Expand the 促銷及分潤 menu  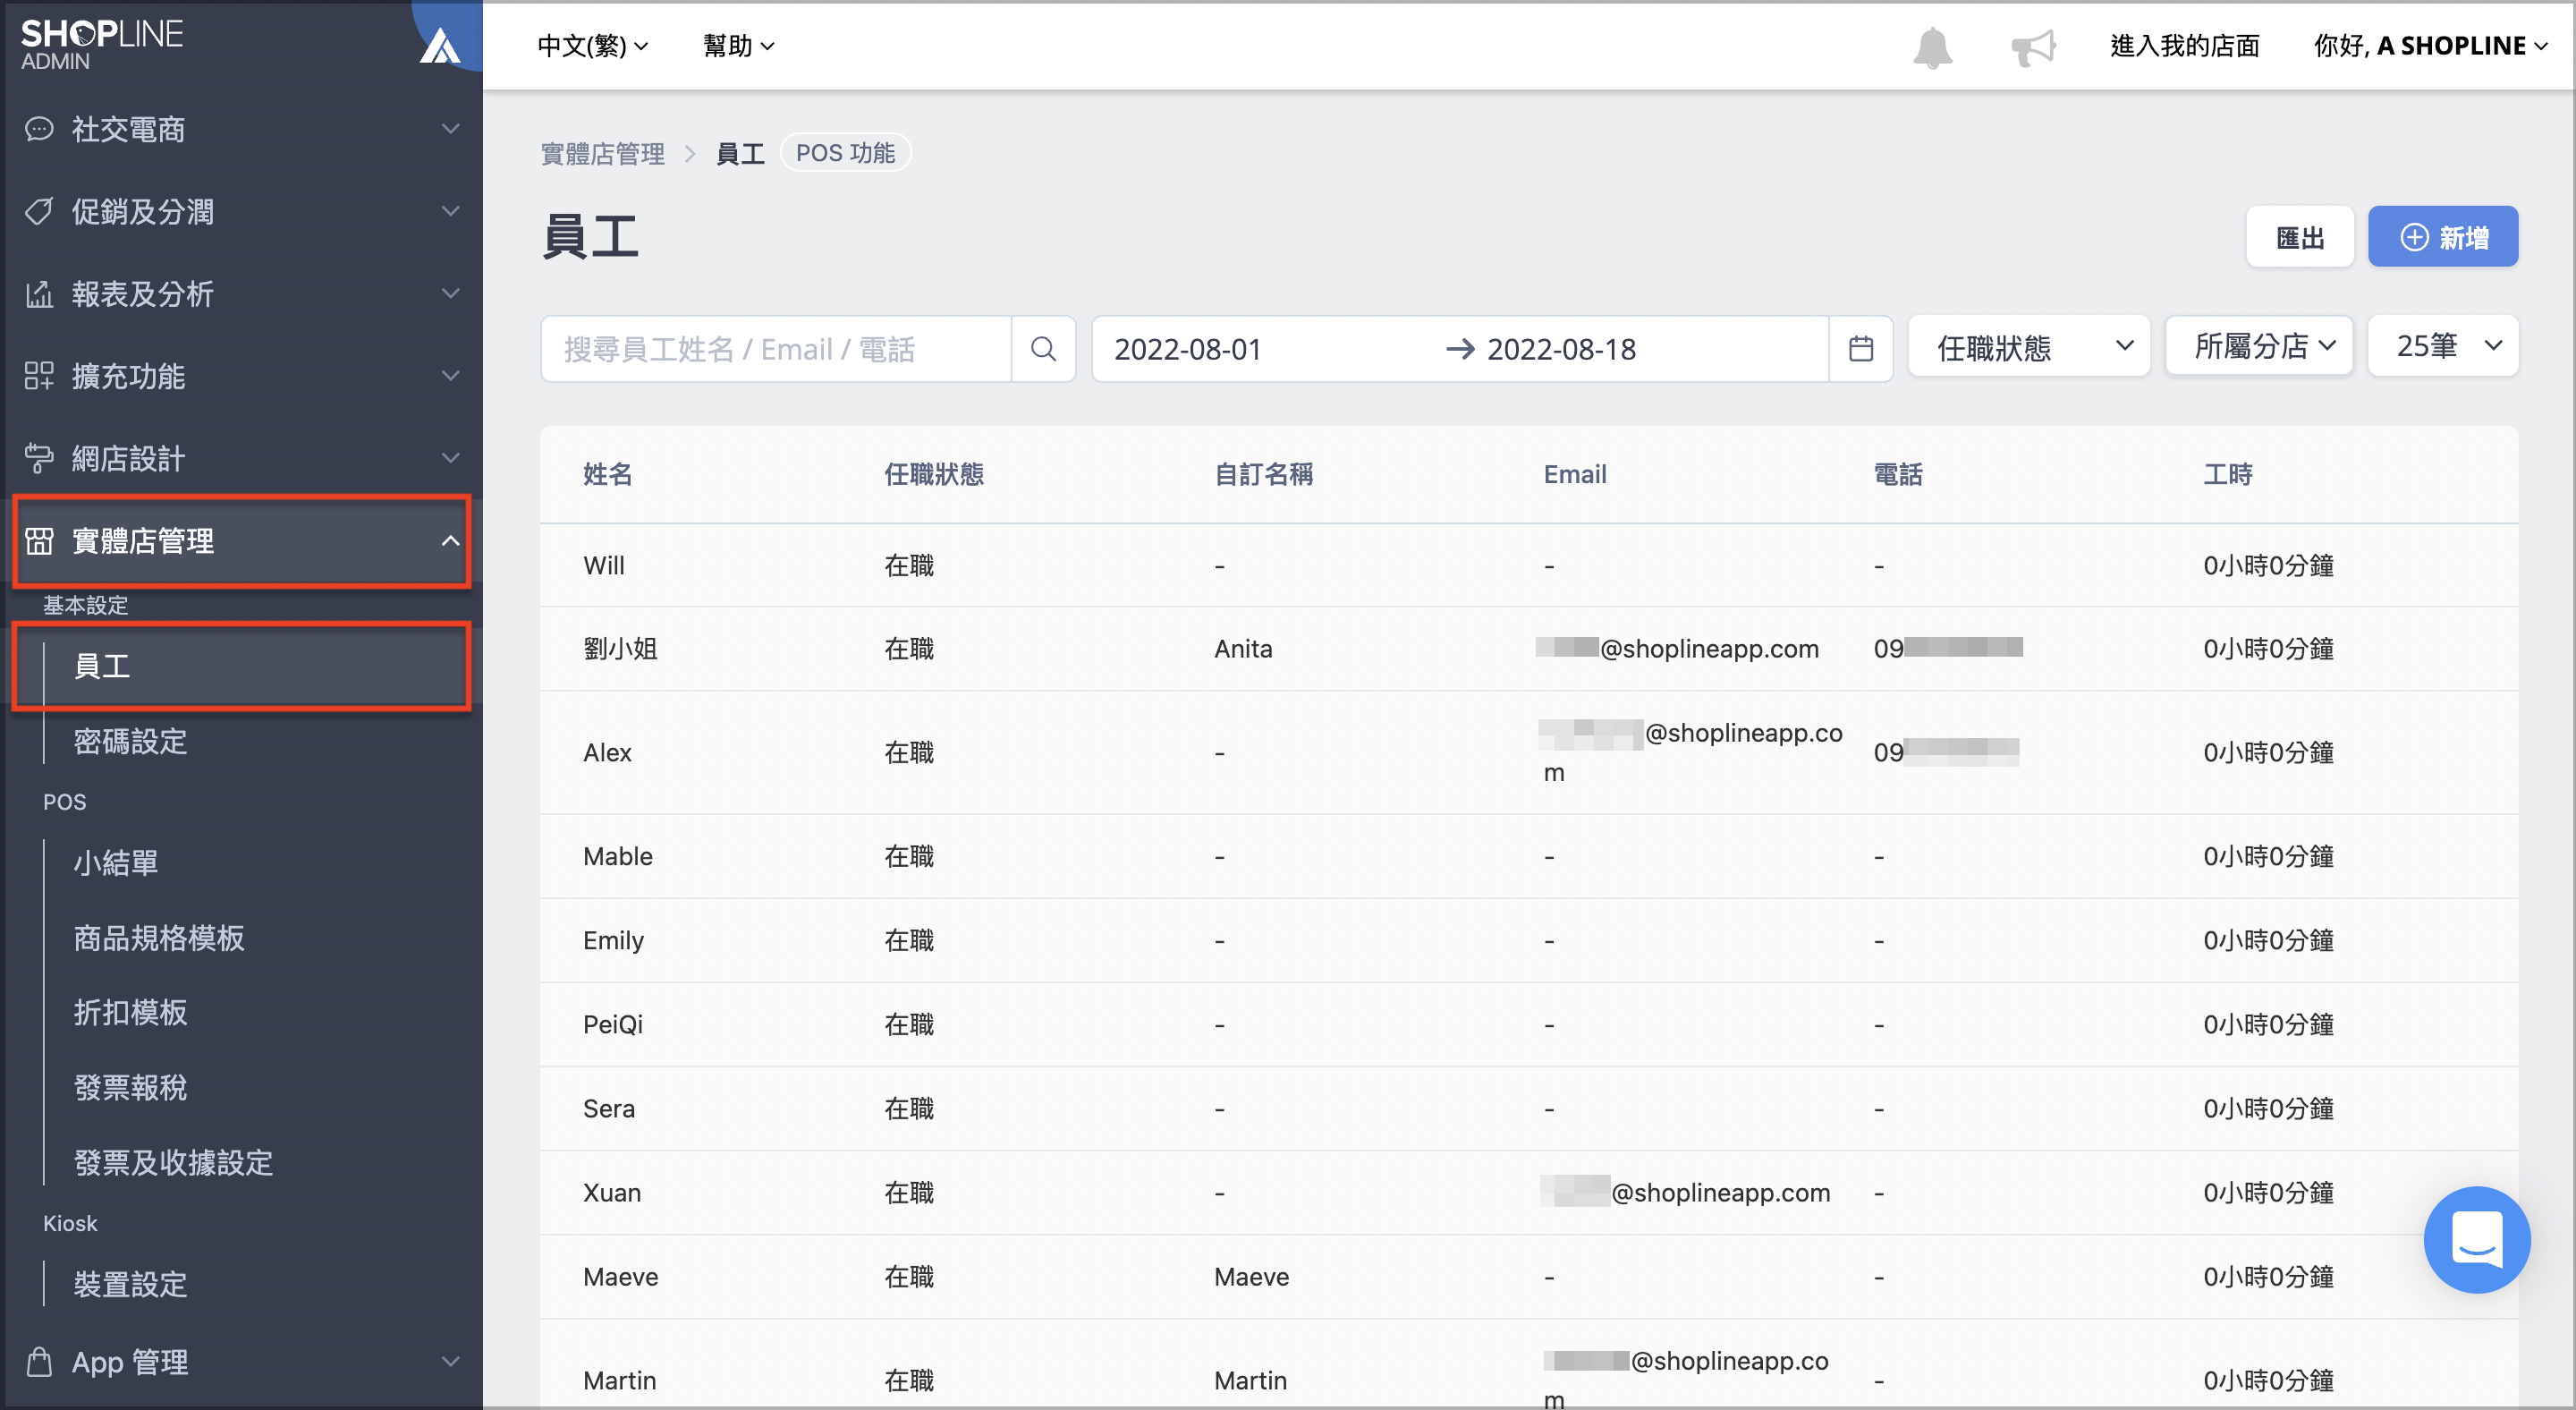pos(242,211)
